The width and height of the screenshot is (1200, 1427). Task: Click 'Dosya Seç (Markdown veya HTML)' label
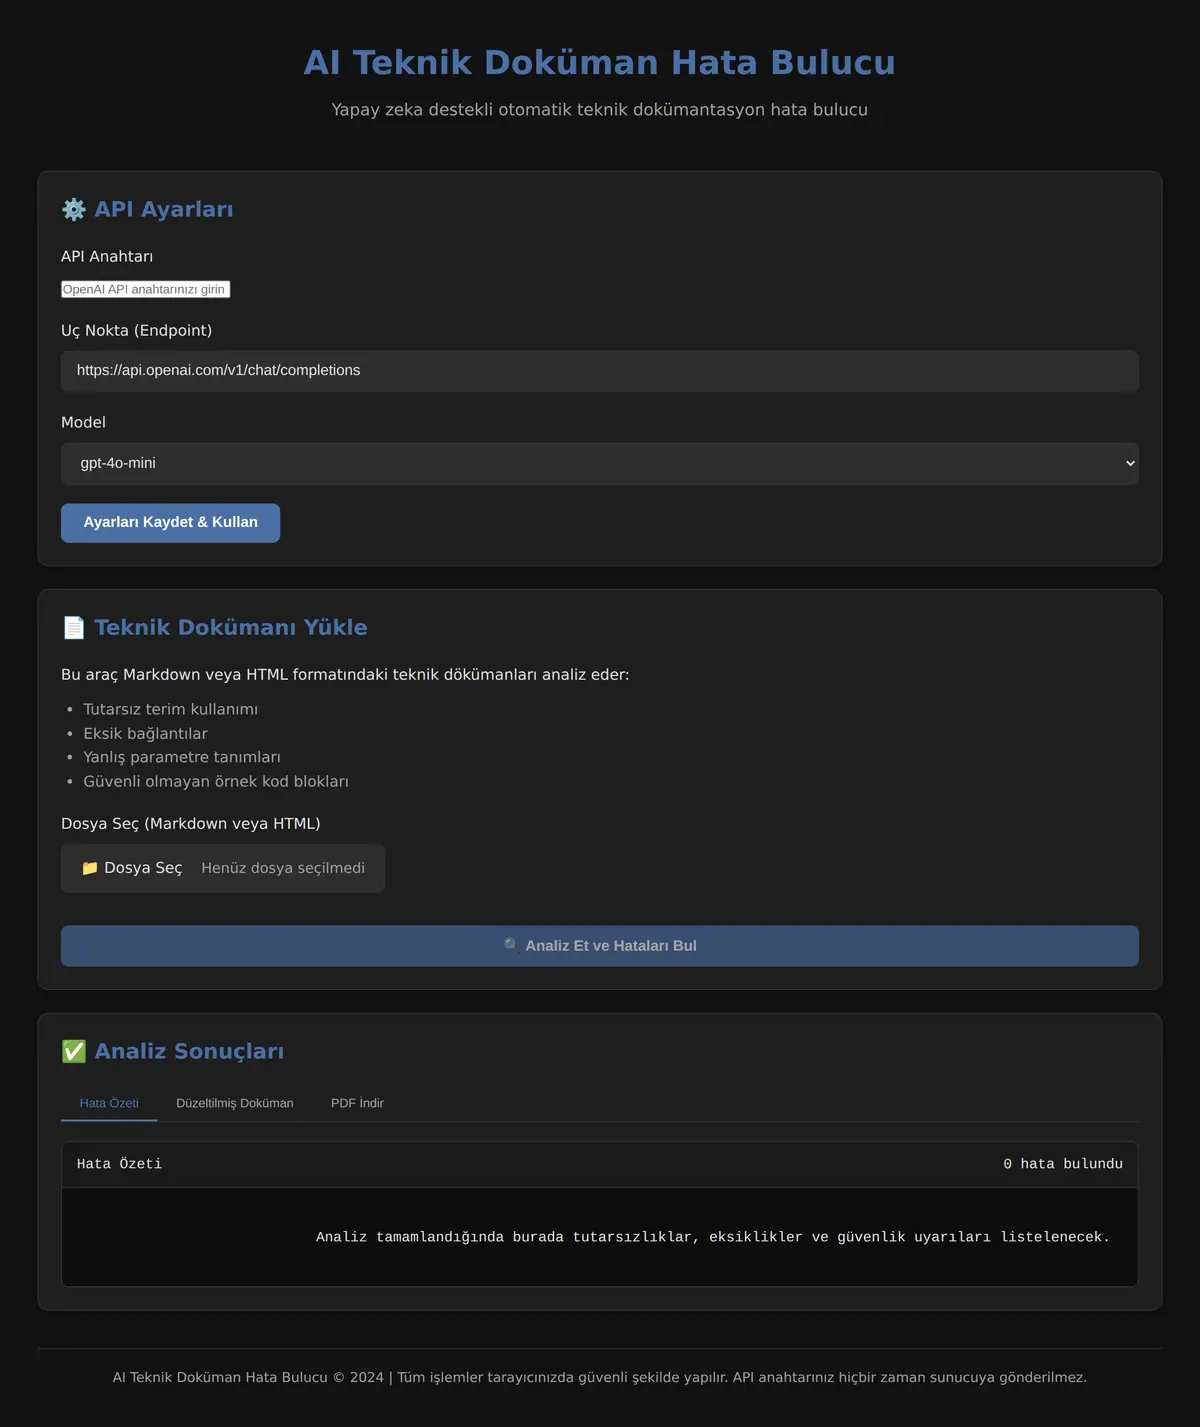click(x=191, y=823)
